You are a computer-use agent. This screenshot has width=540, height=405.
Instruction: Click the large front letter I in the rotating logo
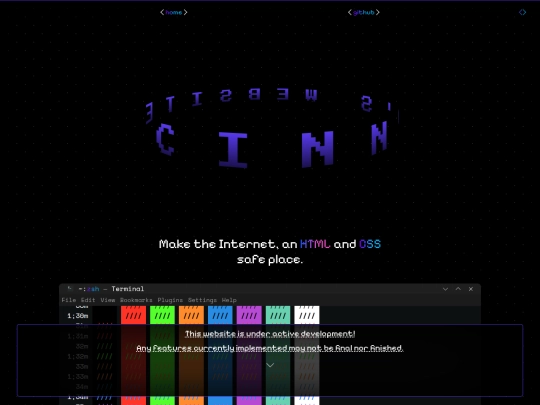[x=233, y=150]
